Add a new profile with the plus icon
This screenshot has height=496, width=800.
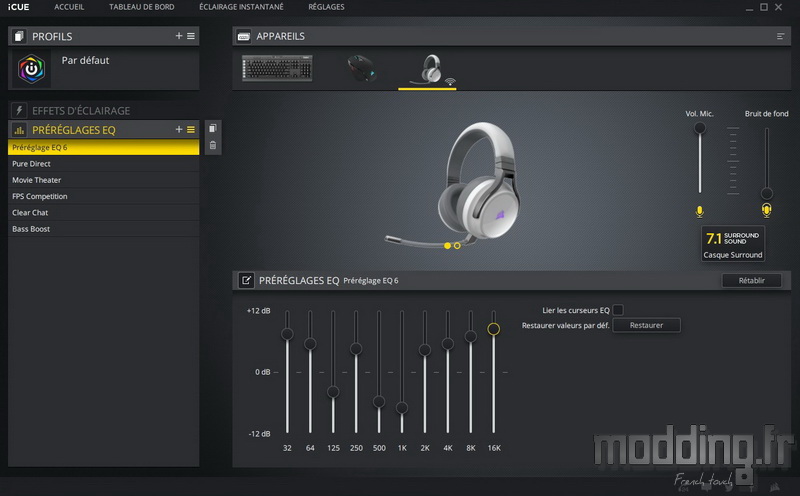(179, 36)
